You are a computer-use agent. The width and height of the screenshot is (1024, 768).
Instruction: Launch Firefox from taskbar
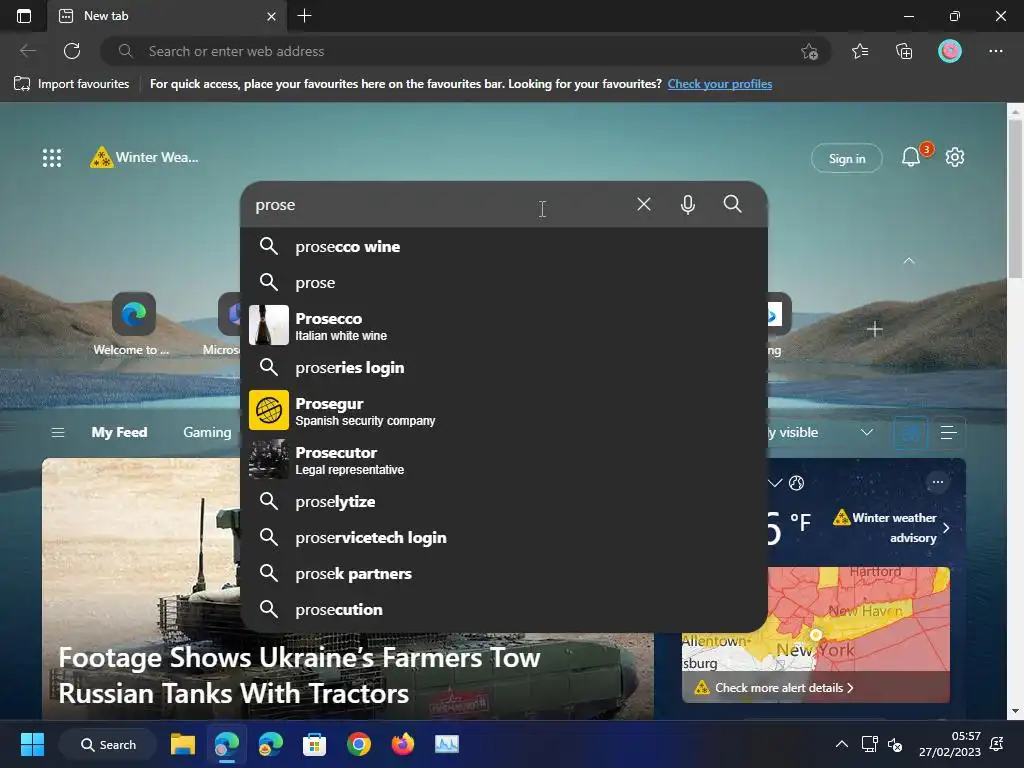coord(402,744)
